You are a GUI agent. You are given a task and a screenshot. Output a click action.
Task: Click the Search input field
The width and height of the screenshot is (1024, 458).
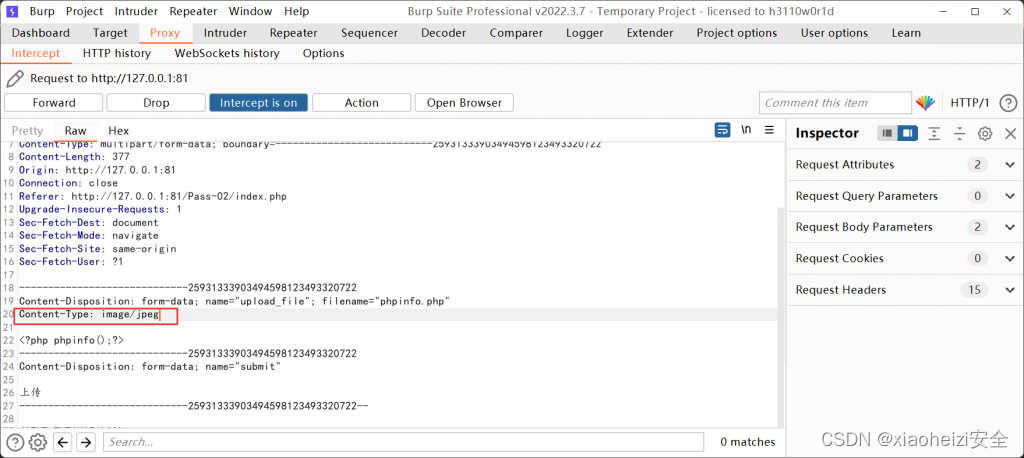click(403, 442)
